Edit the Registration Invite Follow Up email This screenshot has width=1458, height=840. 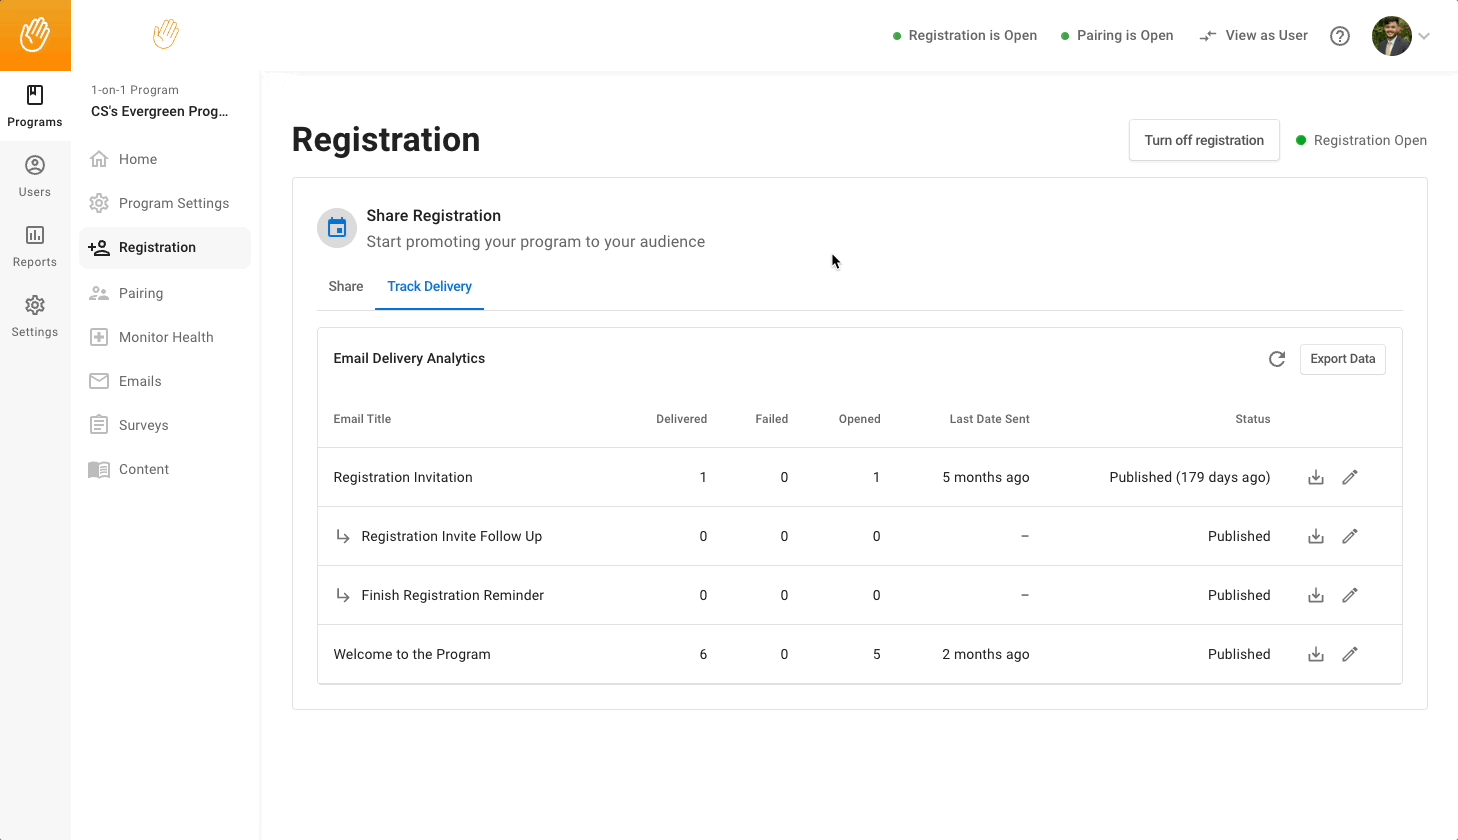1349,537
